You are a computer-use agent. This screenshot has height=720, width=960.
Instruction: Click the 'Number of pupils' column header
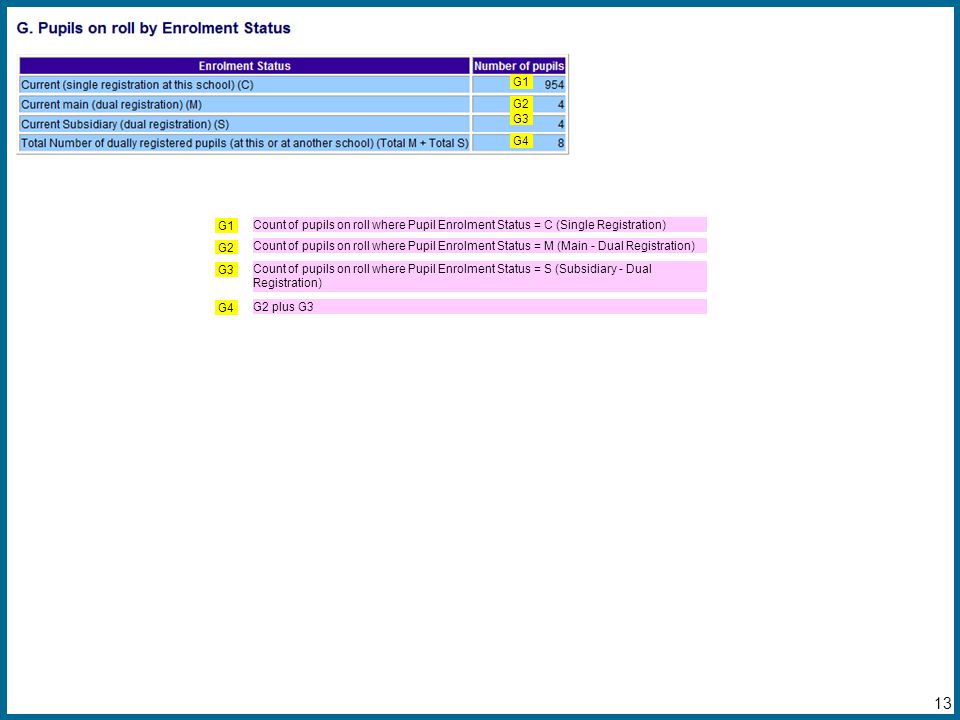(x=519, y=66)
